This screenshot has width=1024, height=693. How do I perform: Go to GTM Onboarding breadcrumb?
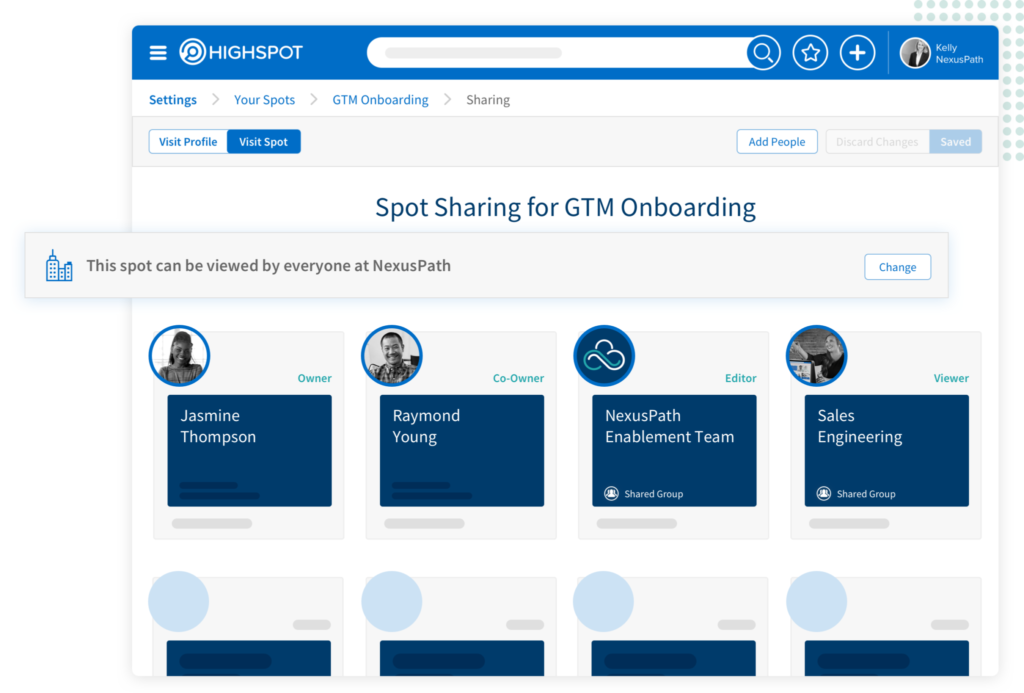click(x=380, y=100)
